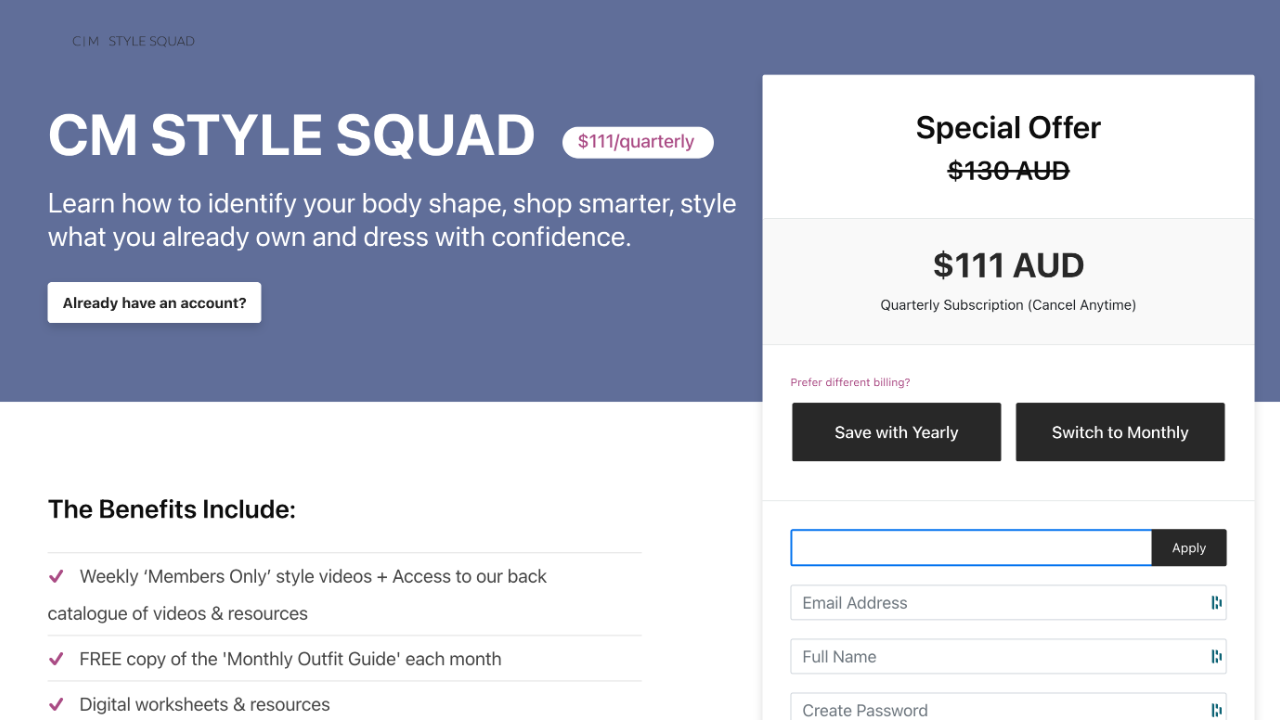The image size is (1280, 720).
Task: Click the Special Offer heading
Action: (1008, 128)
